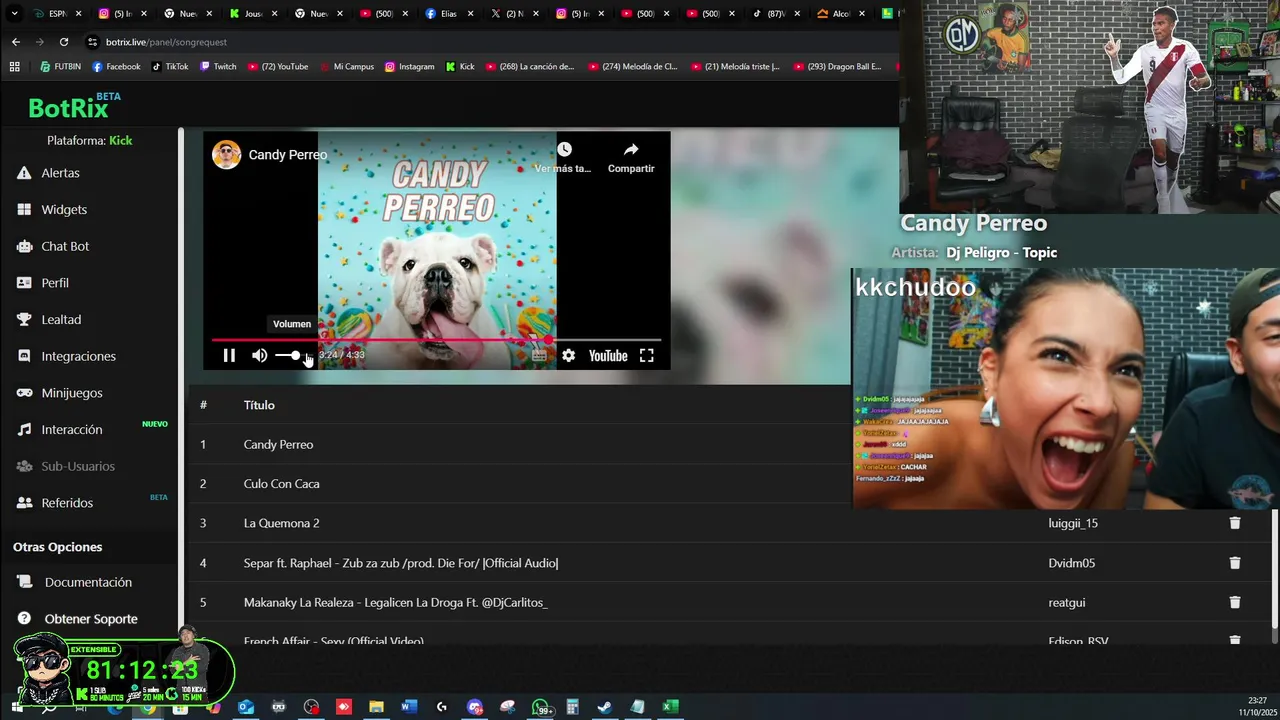This screenshot has width=1280, height=720.
Task: Delete the Separ ft. Raphael song
Action: [x=1235, y=563]
